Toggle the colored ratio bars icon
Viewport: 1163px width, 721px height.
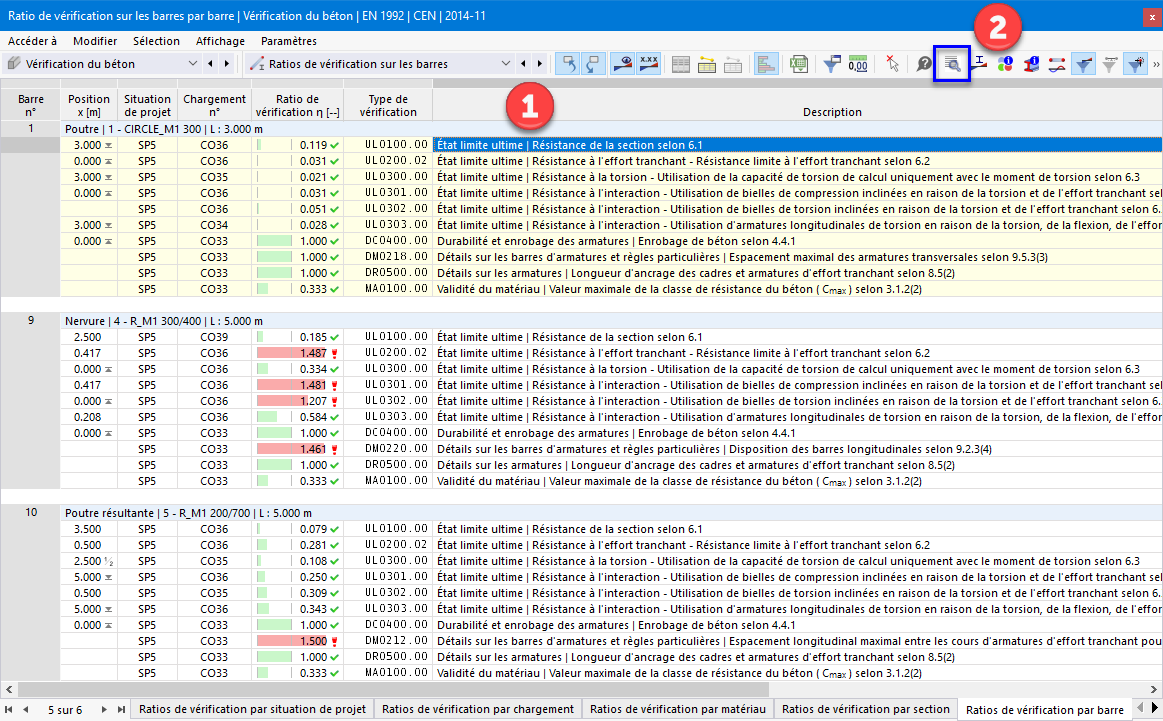point(765,64)
